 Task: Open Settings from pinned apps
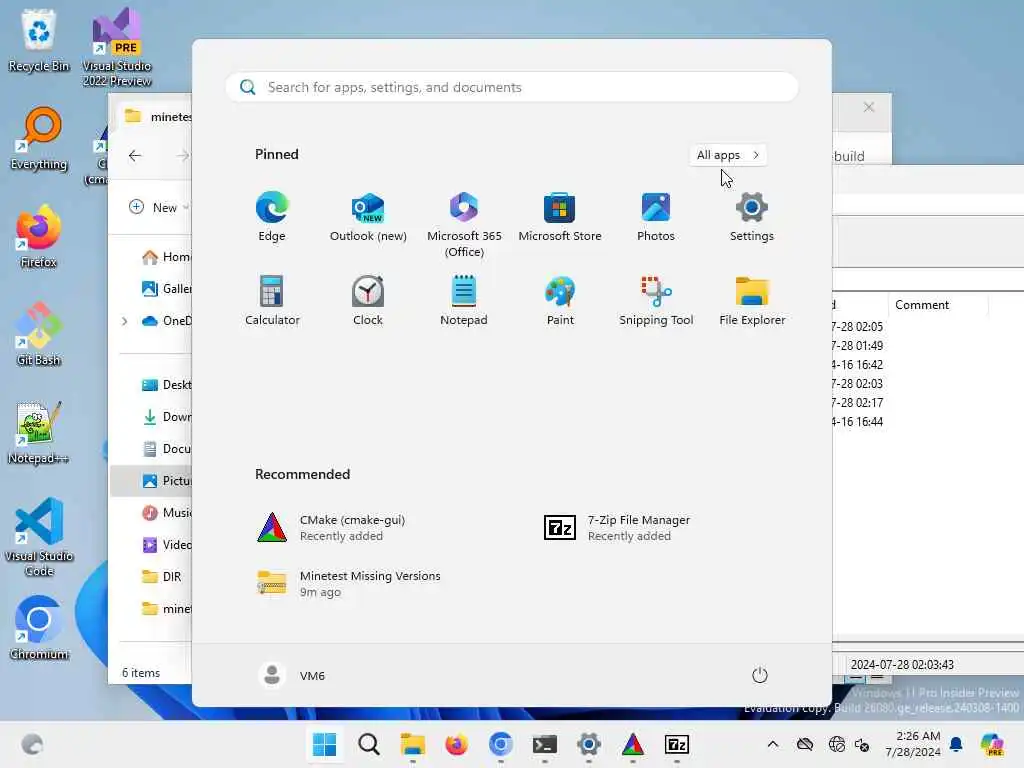coord(752,217)
